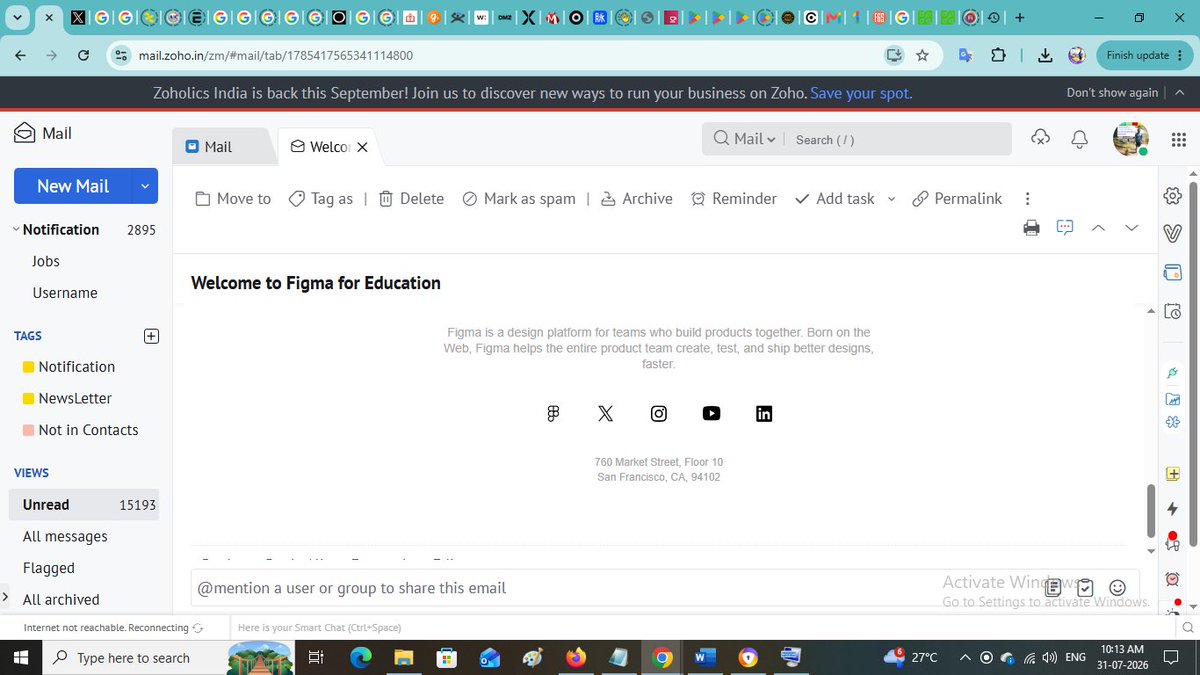Click Move to
The width and height of the screenshot is (1200, 675).
point(233,199)
